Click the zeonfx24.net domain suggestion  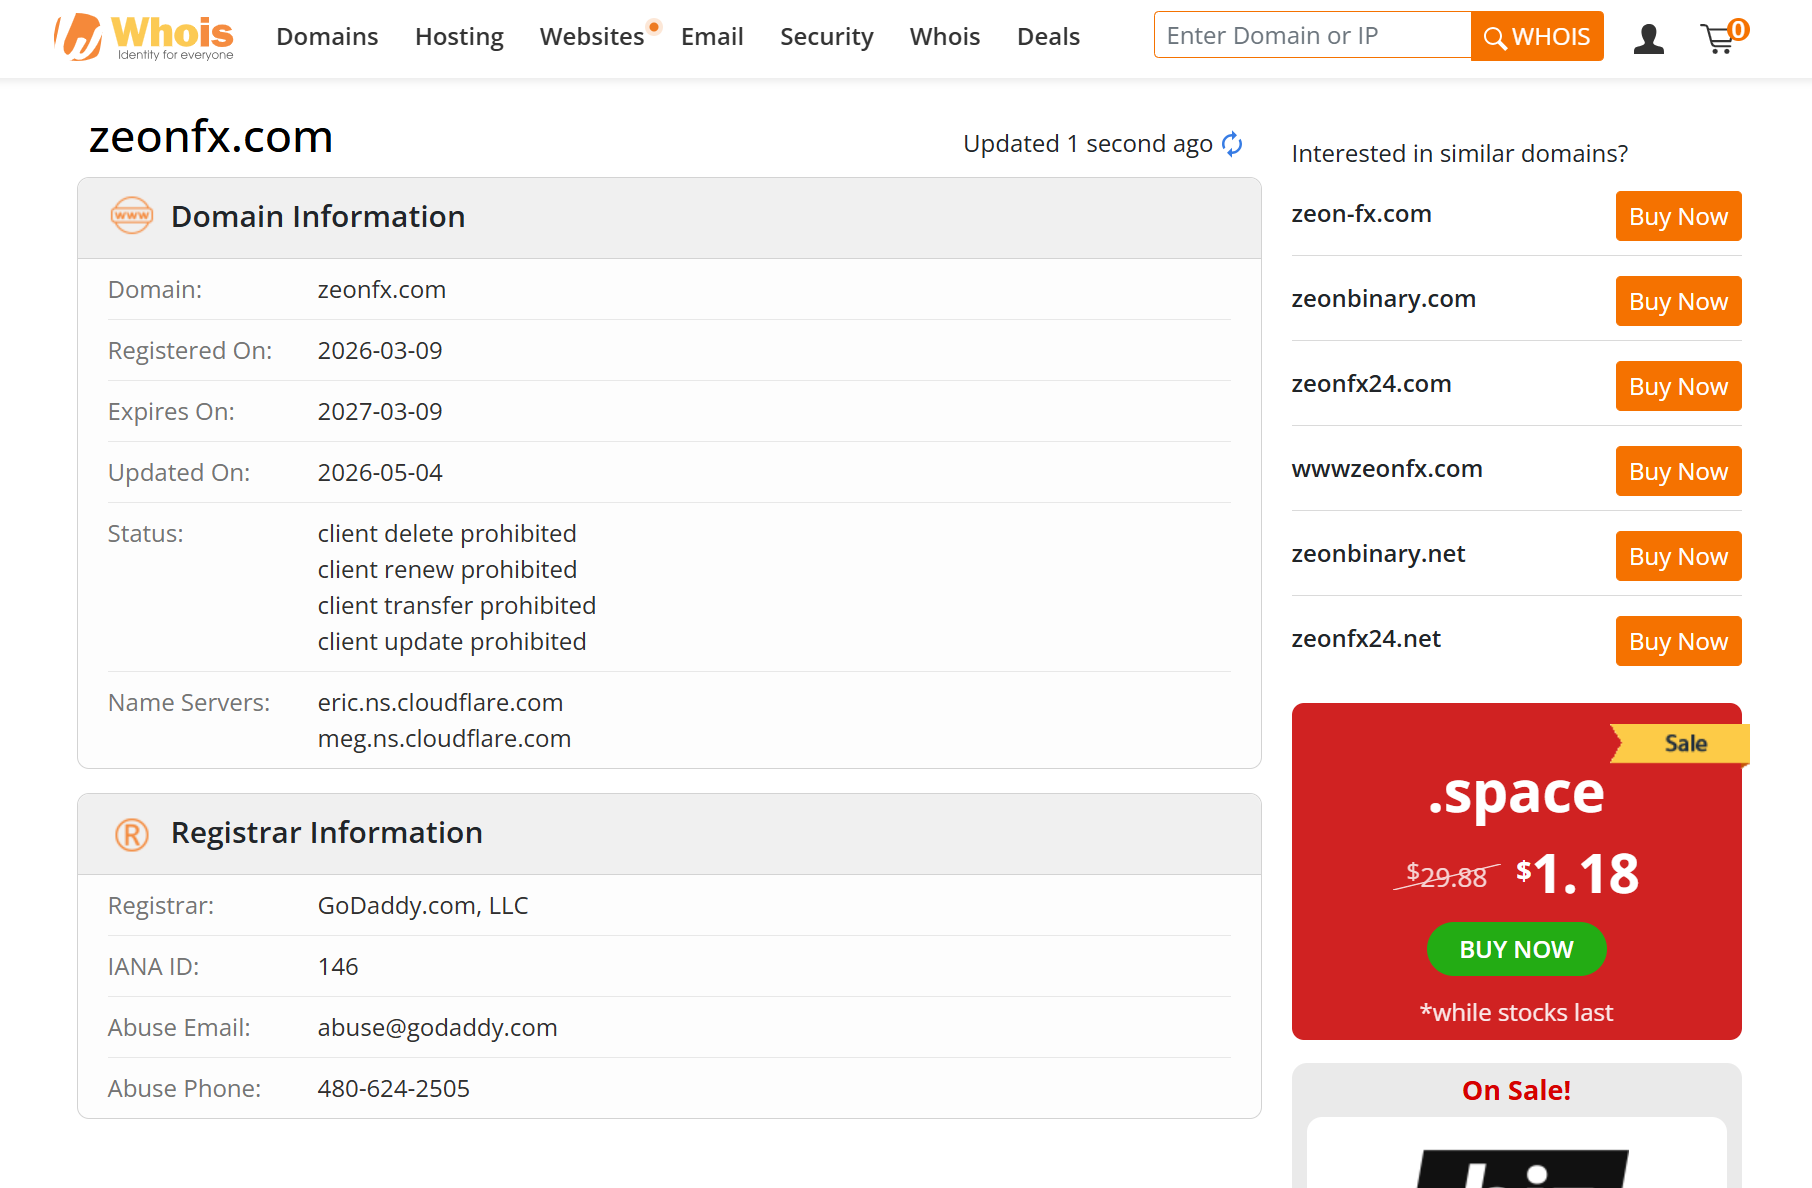click(1366, 639)
